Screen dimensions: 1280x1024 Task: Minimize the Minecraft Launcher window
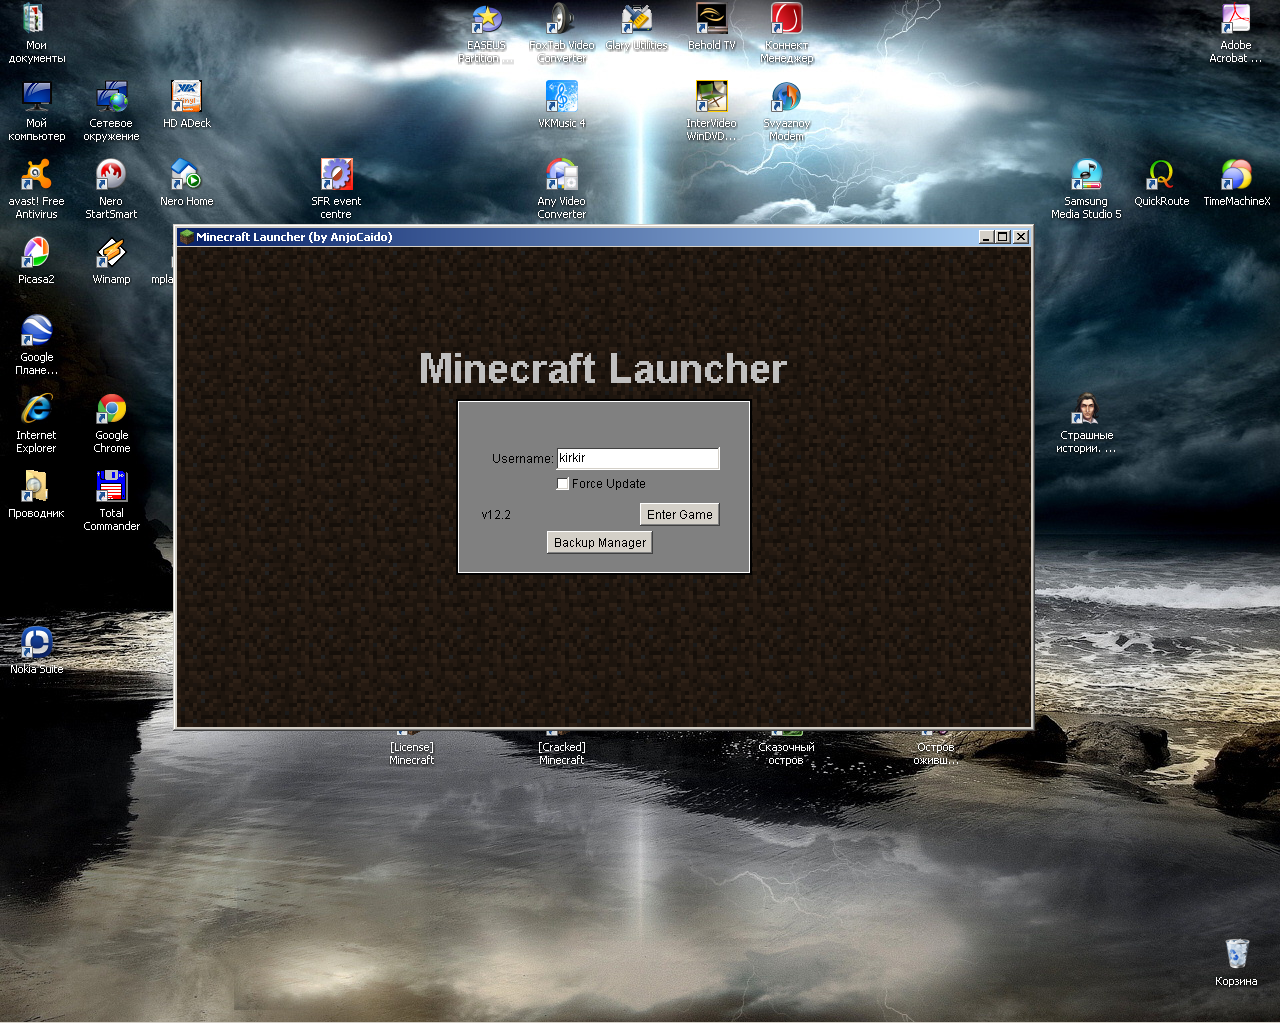[986, 237]
